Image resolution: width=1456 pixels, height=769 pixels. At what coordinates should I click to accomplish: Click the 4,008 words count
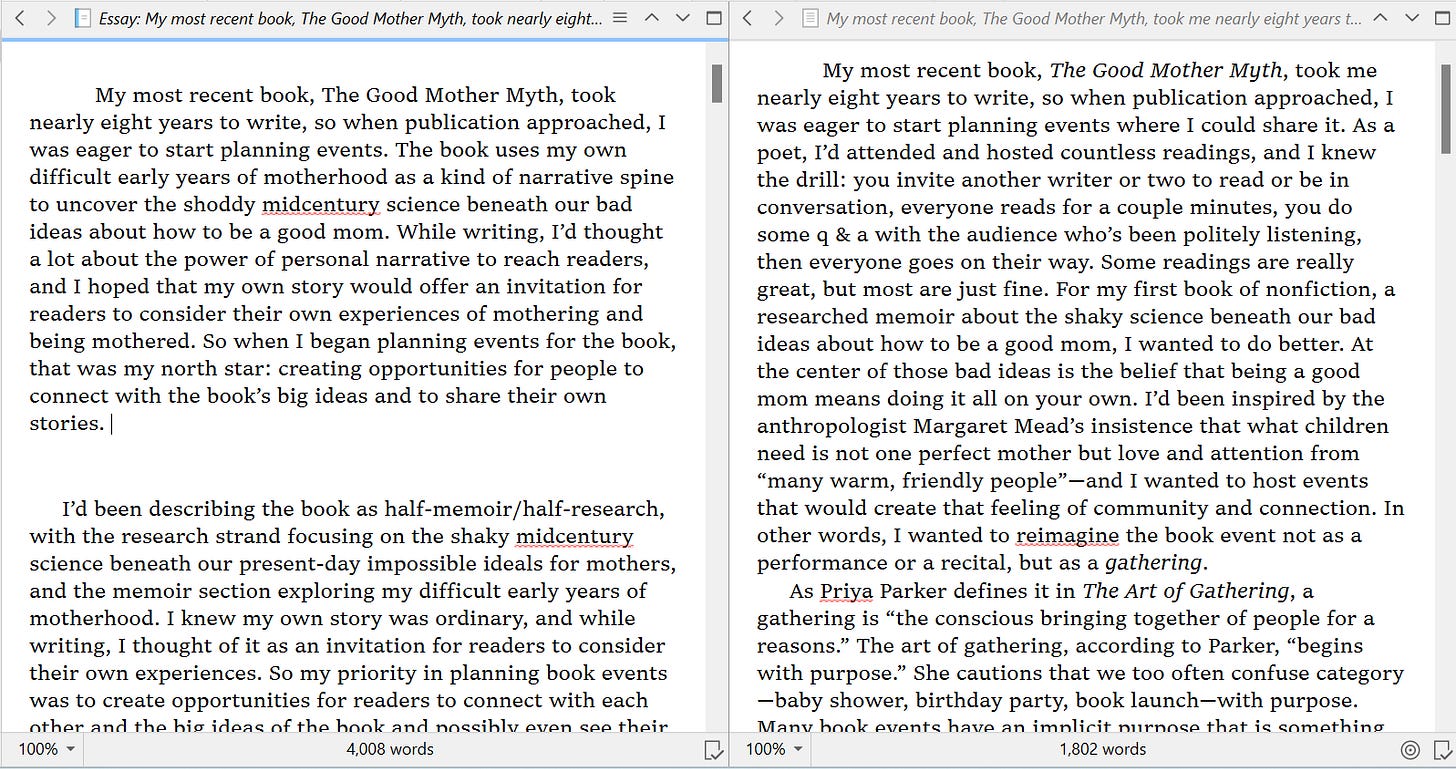click(x=390, y=749)
